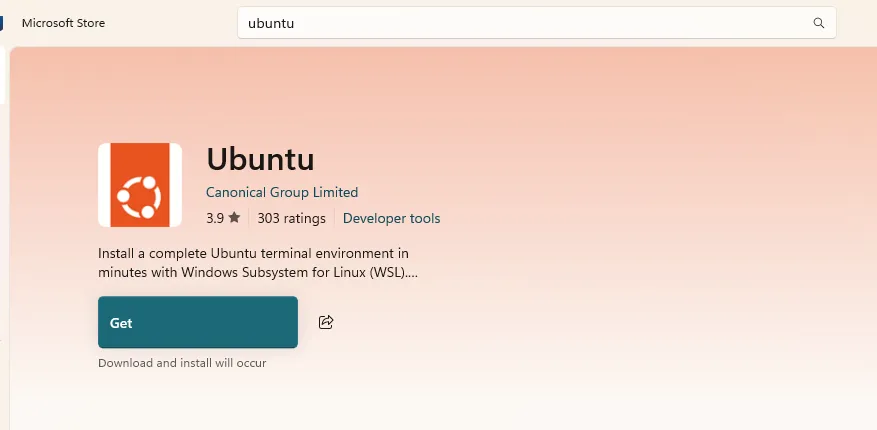
Task: Click the Ubuntu app title
Action: click(261, 159)
